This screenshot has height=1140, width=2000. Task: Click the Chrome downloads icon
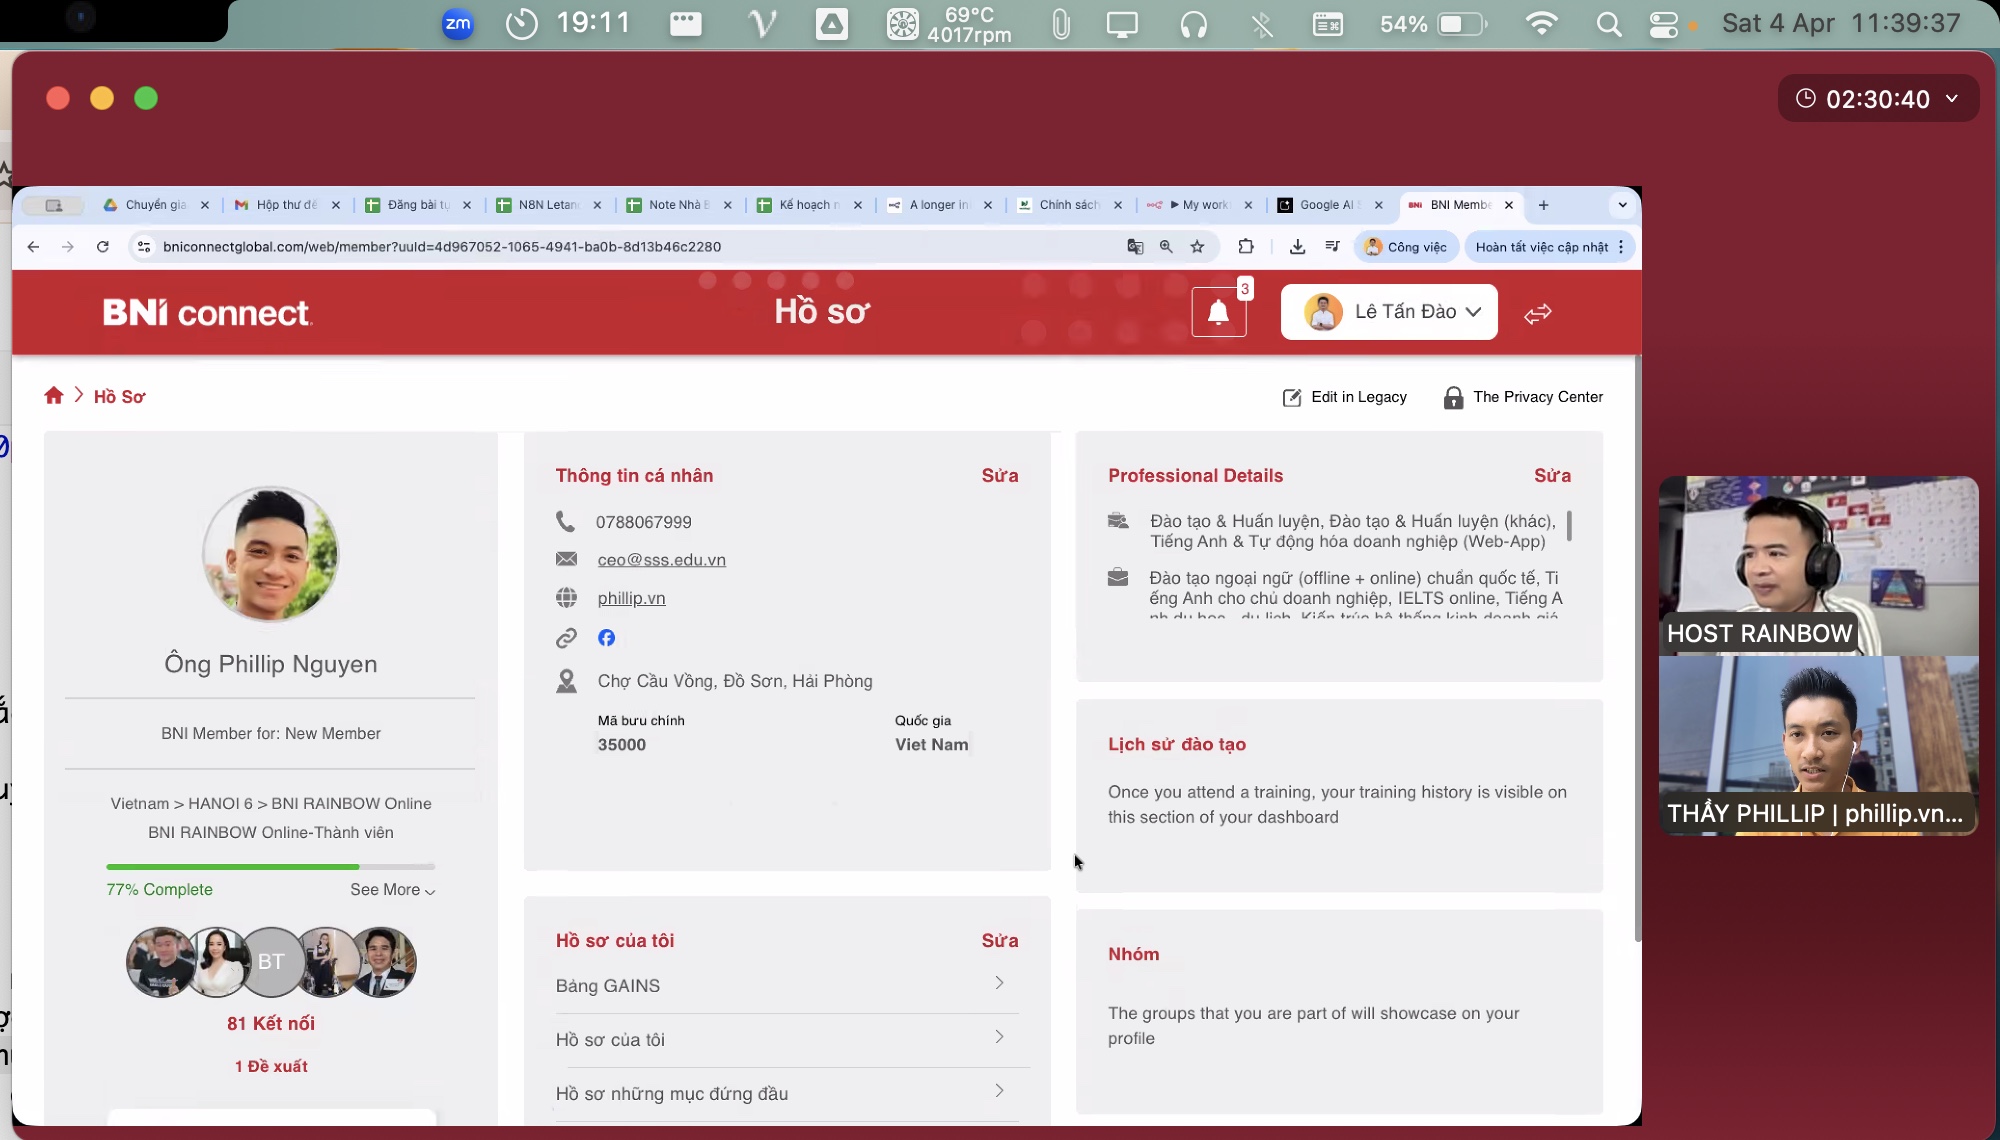click(x=1297, y=247)
